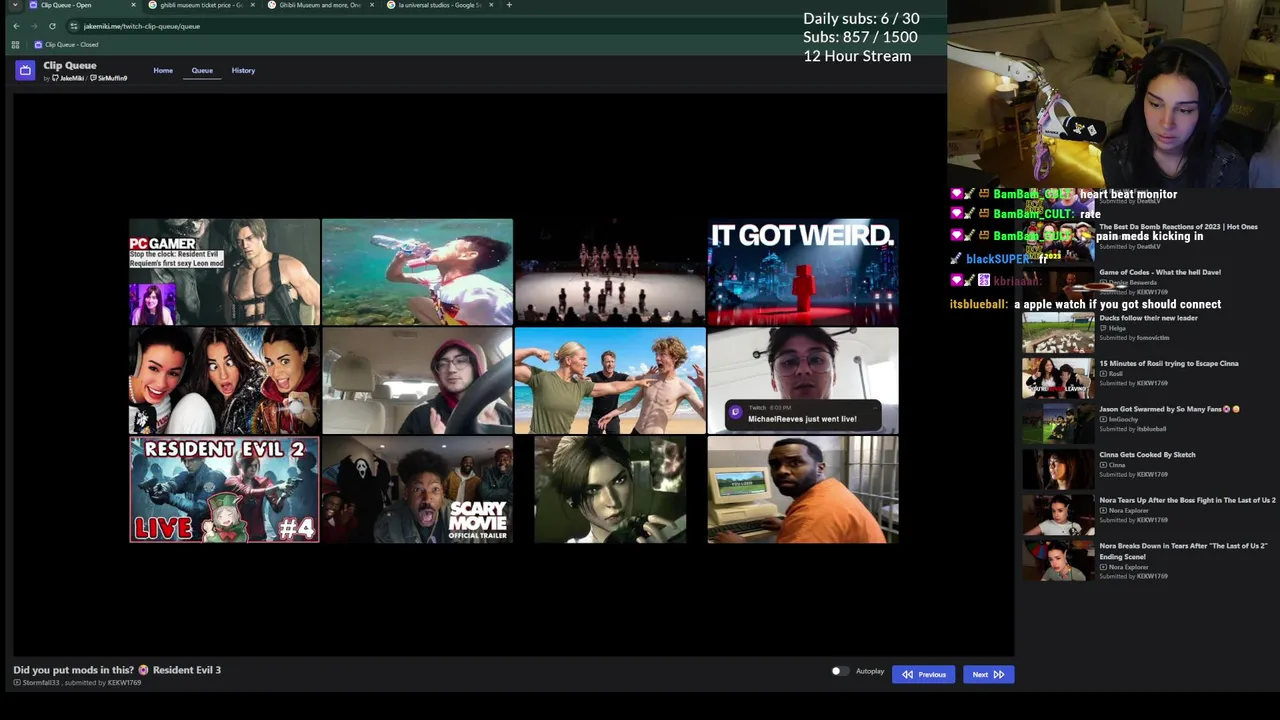Click the Previous clip button
Screen dimensions: 1280x720
click(924, 674)
